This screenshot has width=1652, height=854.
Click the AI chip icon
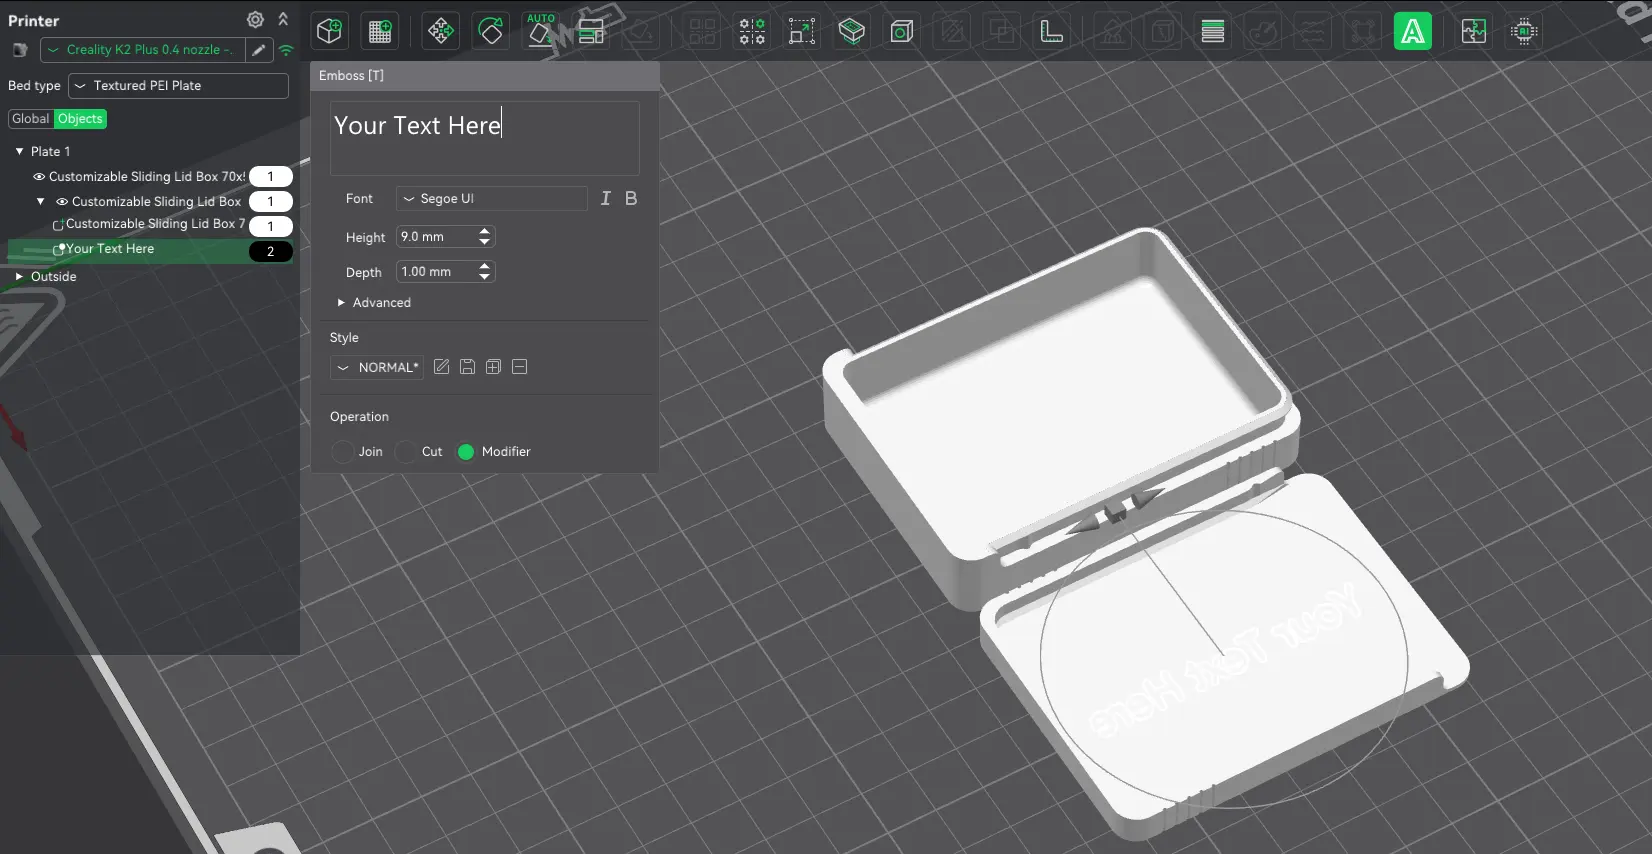tap(1524, 32)
